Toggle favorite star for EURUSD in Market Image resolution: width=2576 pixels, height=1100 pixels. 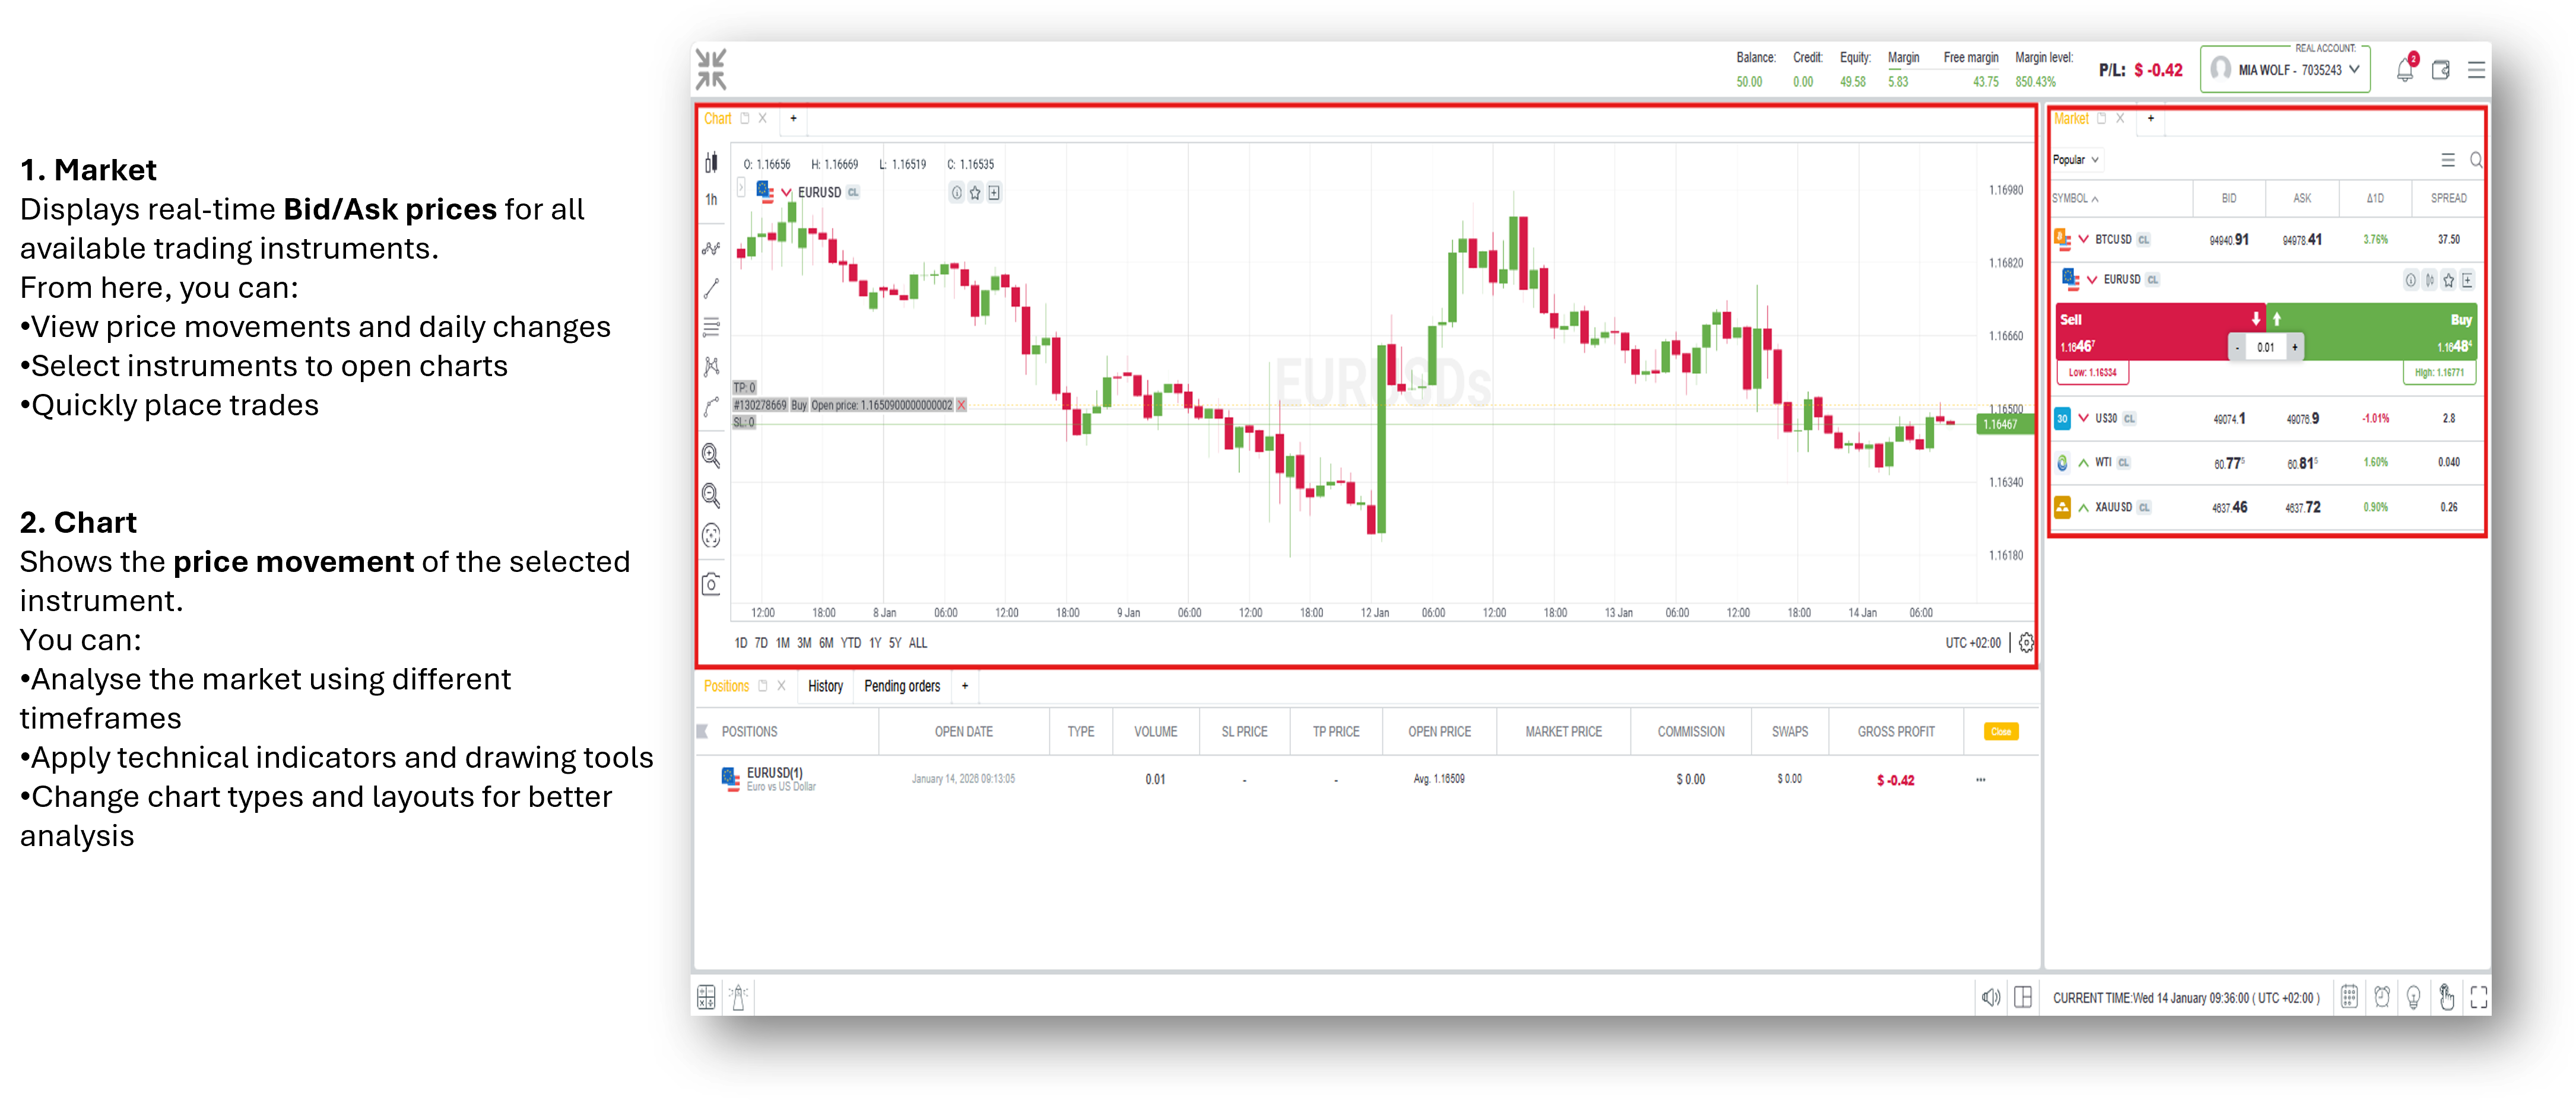coord(2448,280)
